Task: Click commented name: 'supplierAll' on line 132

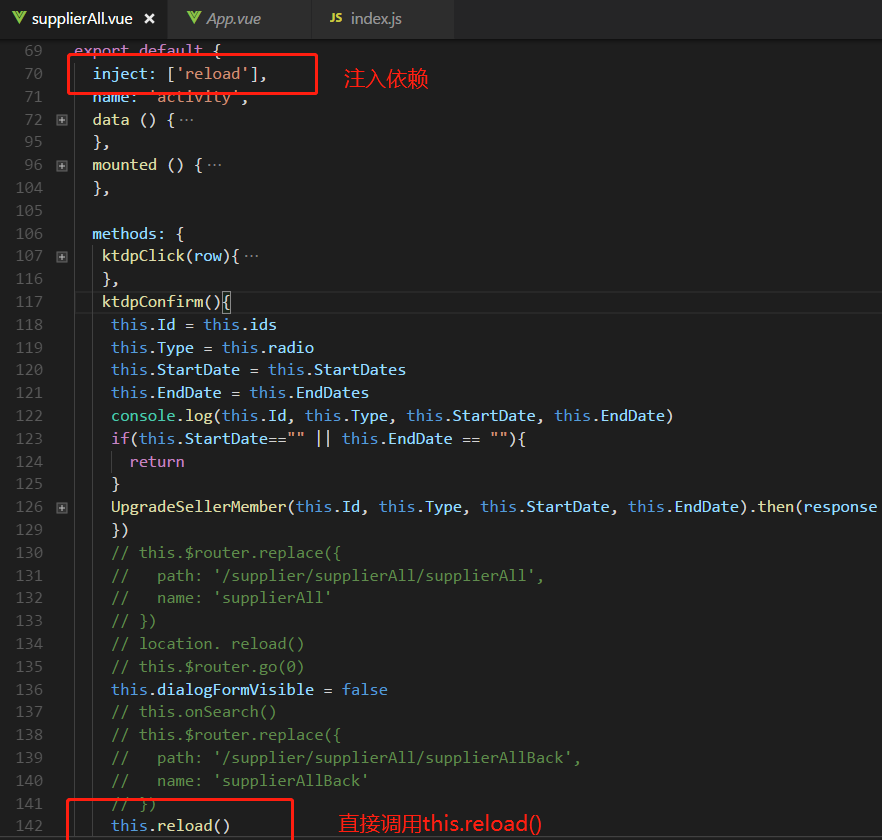Action: pos(221,598)
